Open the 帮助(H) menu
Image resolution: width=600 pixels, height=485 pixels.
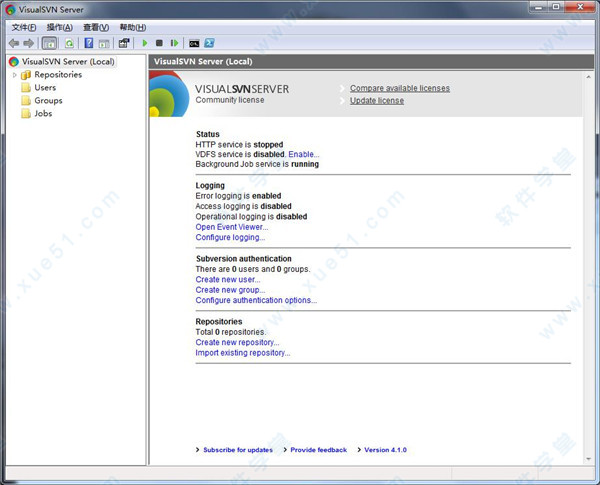pos(133,27)
